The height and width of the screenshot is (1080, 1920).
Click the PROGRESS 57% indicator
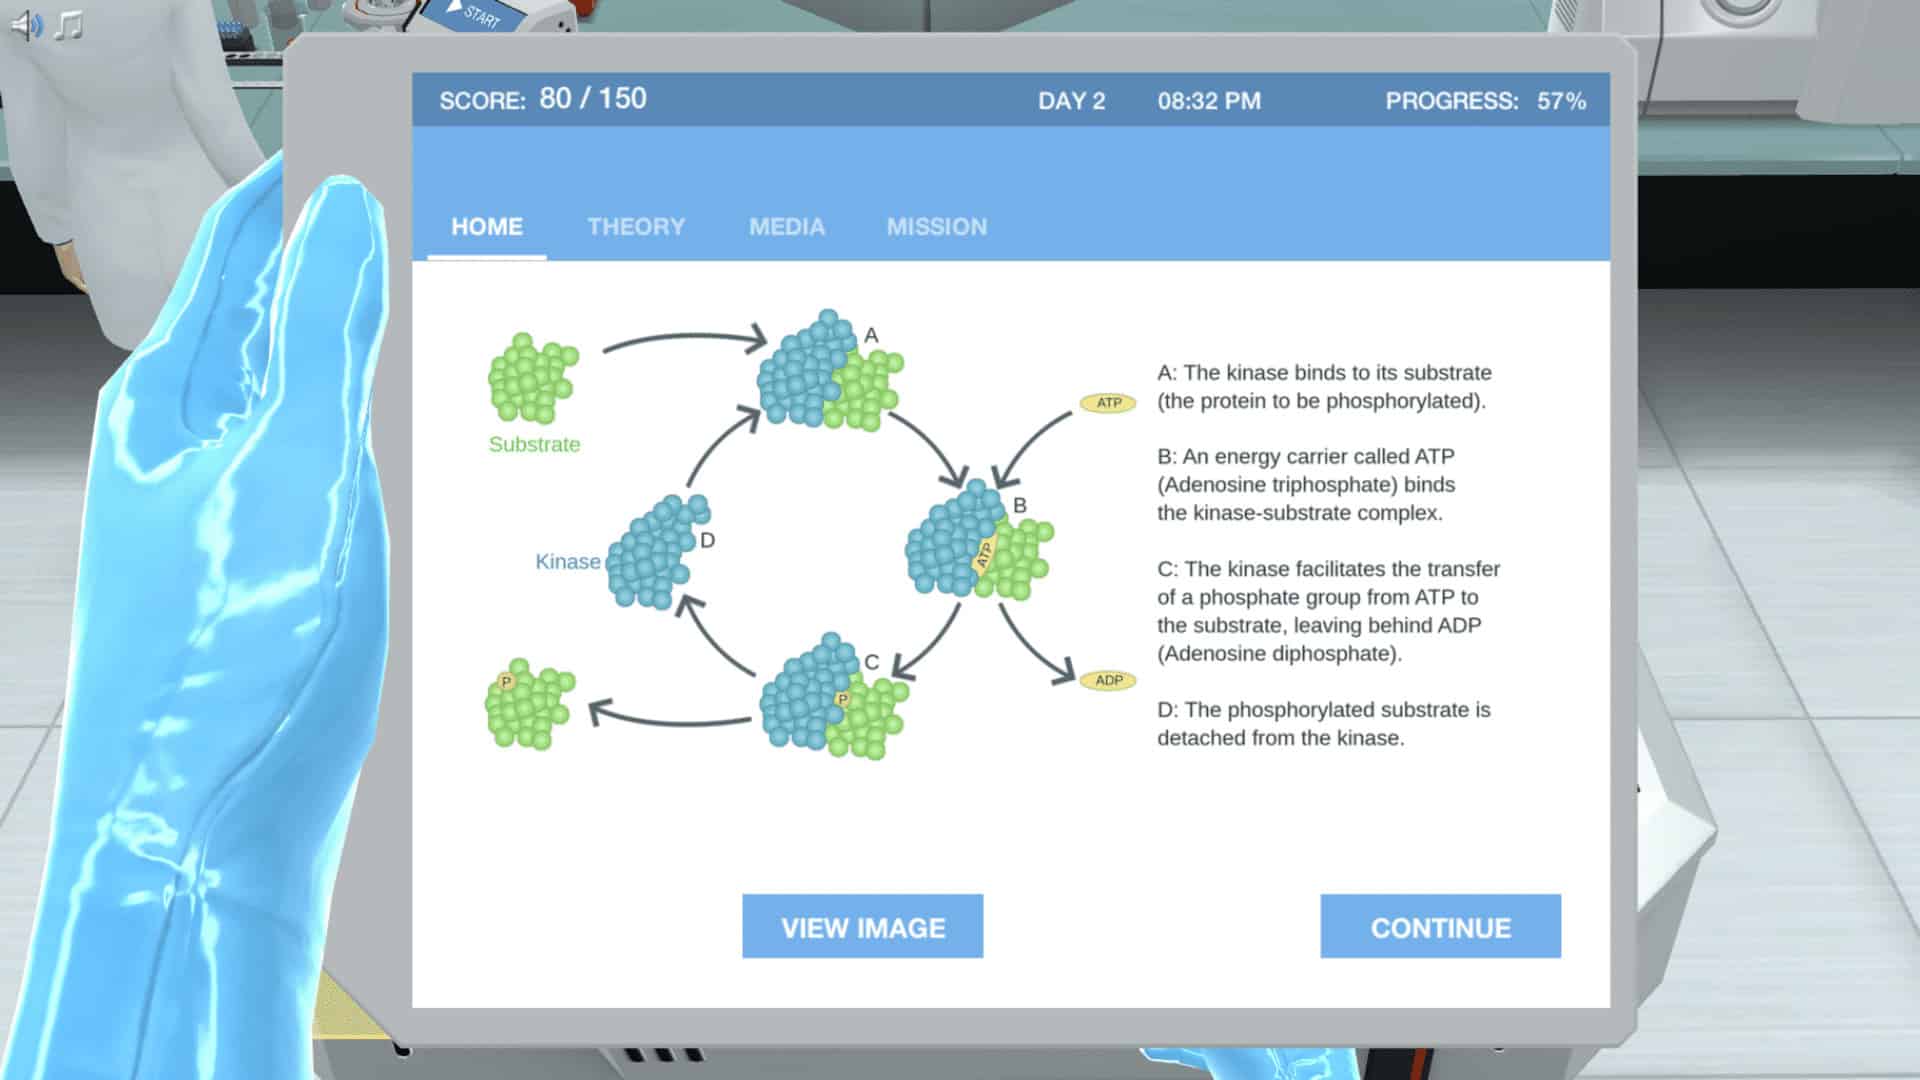tap(1485, 101)
